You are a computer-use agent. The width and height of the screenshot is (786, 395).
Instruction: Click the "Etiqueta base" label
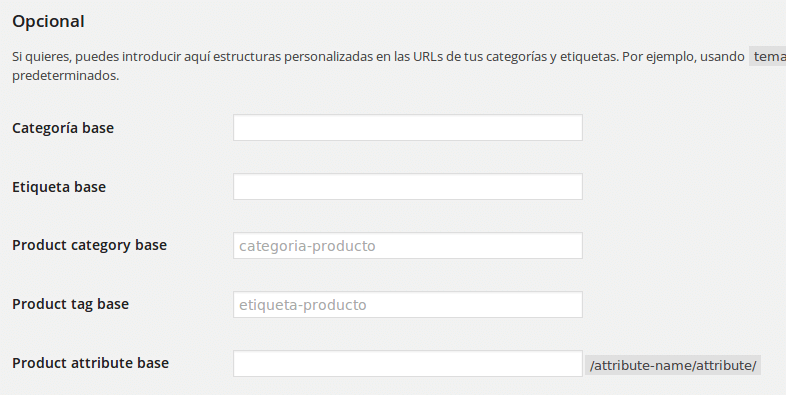pos(59,187)
